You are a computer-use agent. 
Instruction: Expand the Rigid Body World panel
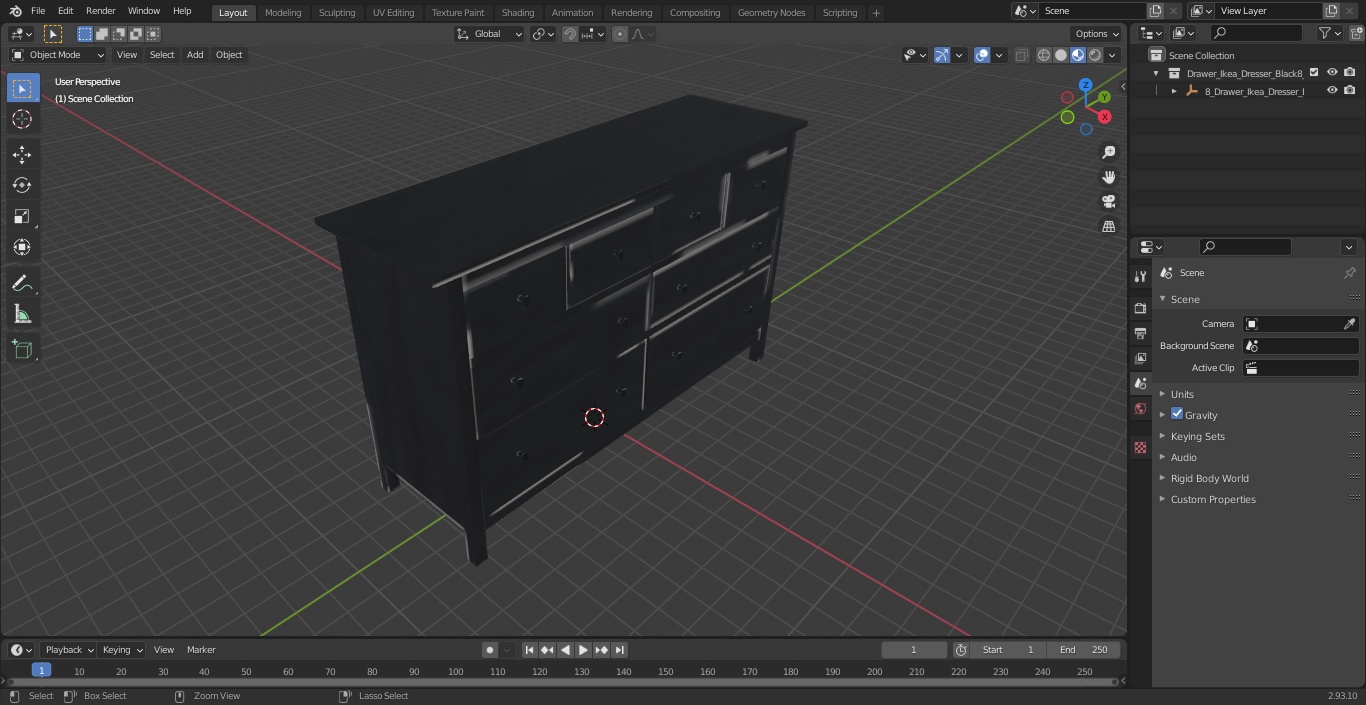coord(1209,478)
